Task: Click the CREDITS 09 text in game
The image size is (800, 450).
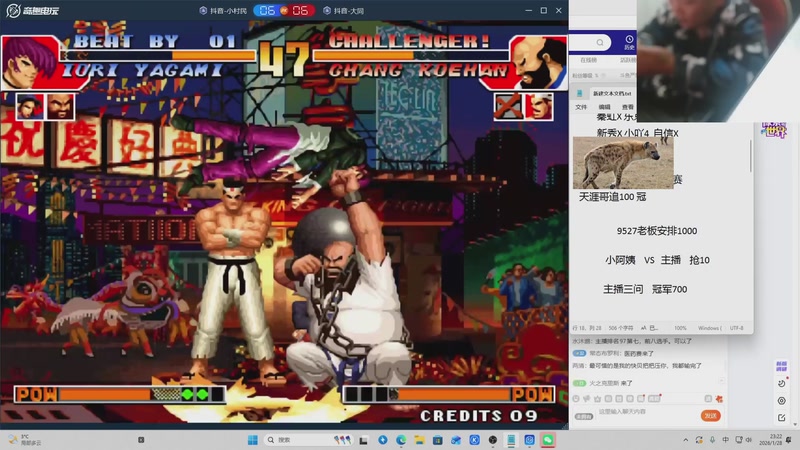Action: point(479,416)
